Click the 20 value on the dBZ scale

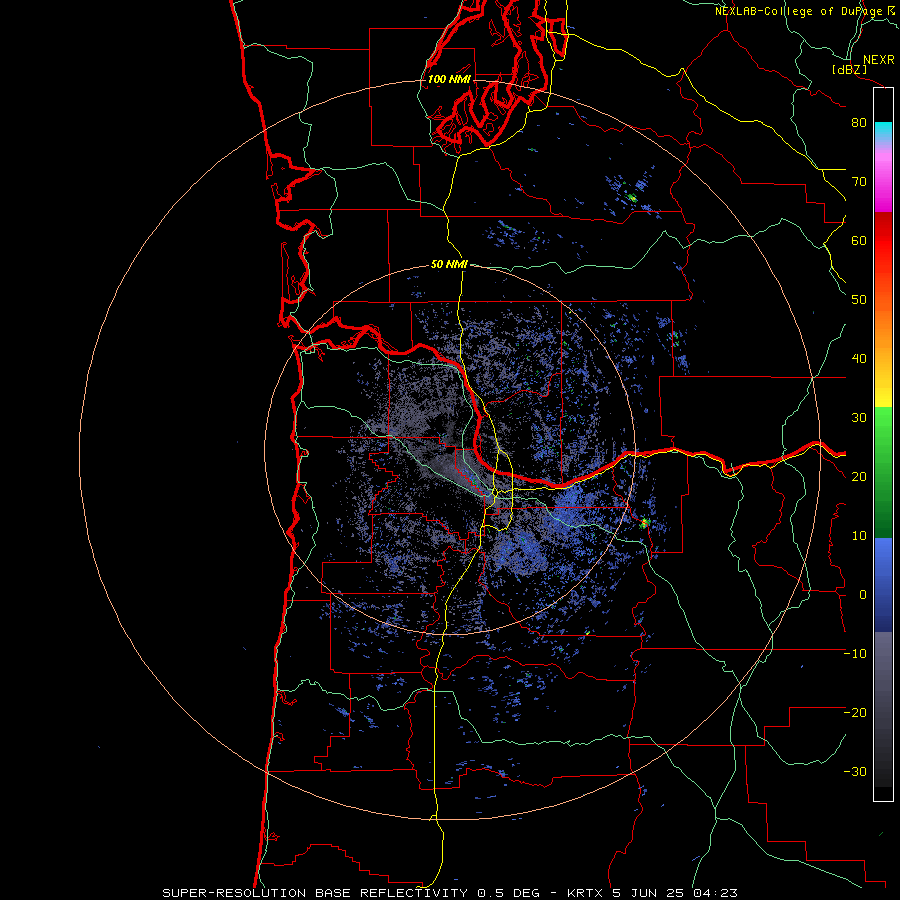(859, 477)
